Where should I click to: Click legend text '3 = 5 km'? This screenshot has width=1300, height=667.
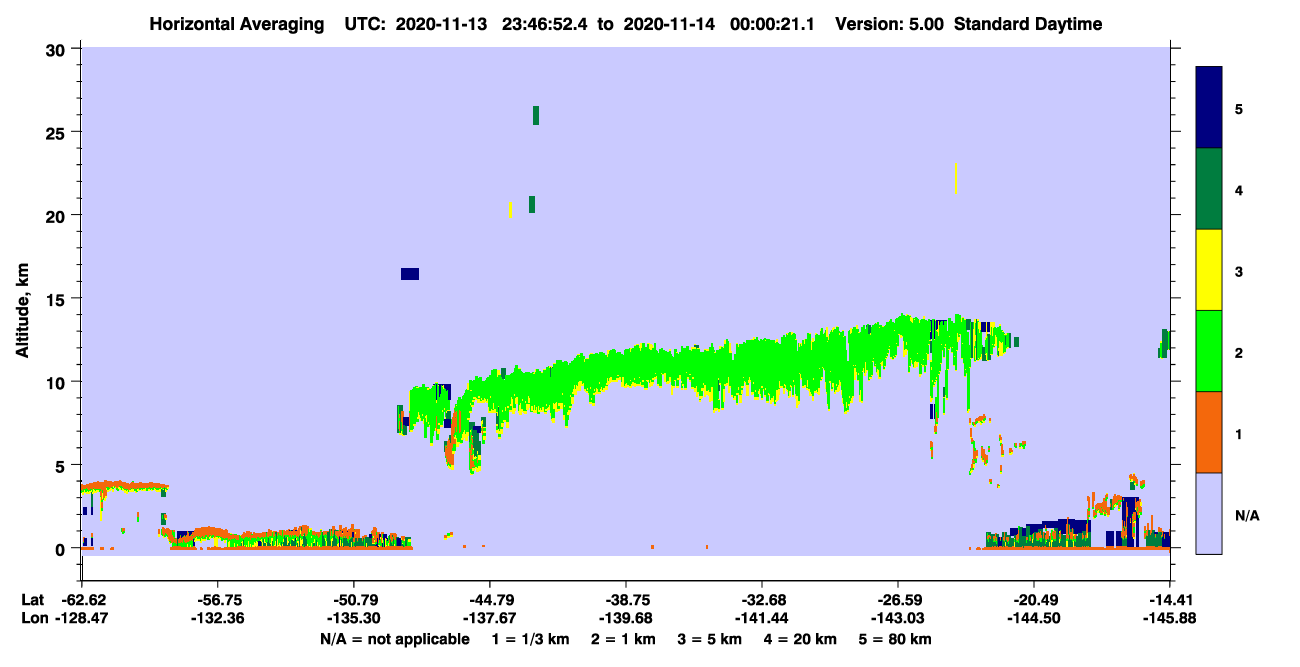(710, 639)
